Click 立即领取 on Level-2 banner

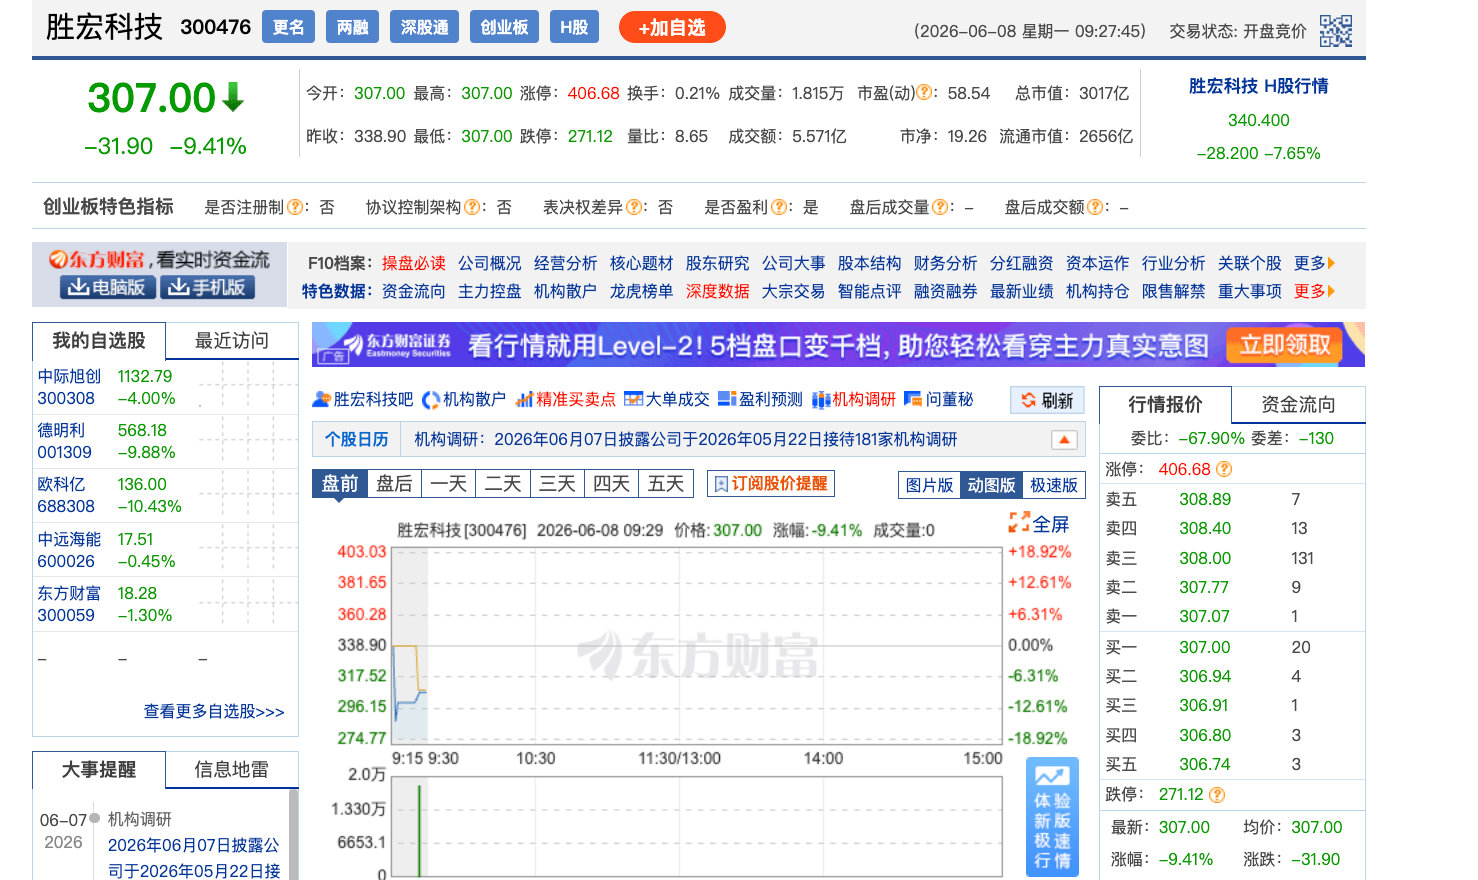1286,345
